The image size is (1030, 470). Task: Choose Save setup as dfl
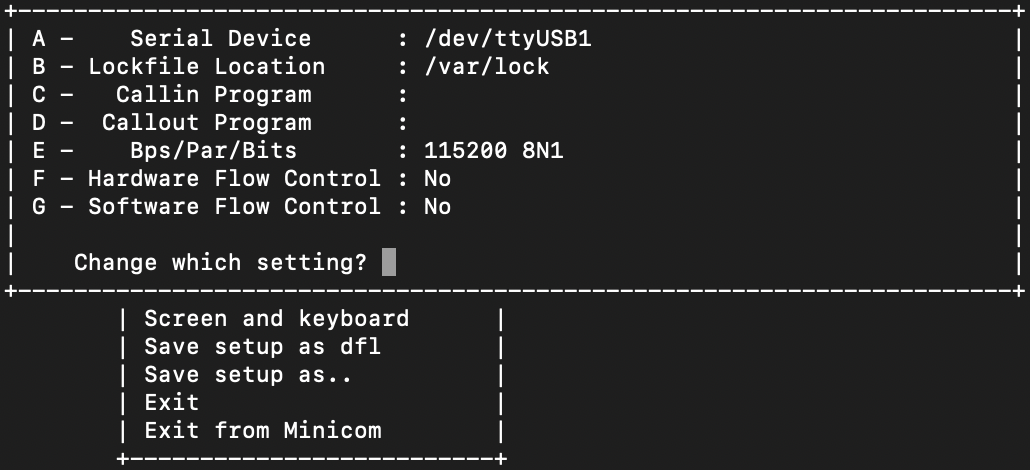[262, 347]
